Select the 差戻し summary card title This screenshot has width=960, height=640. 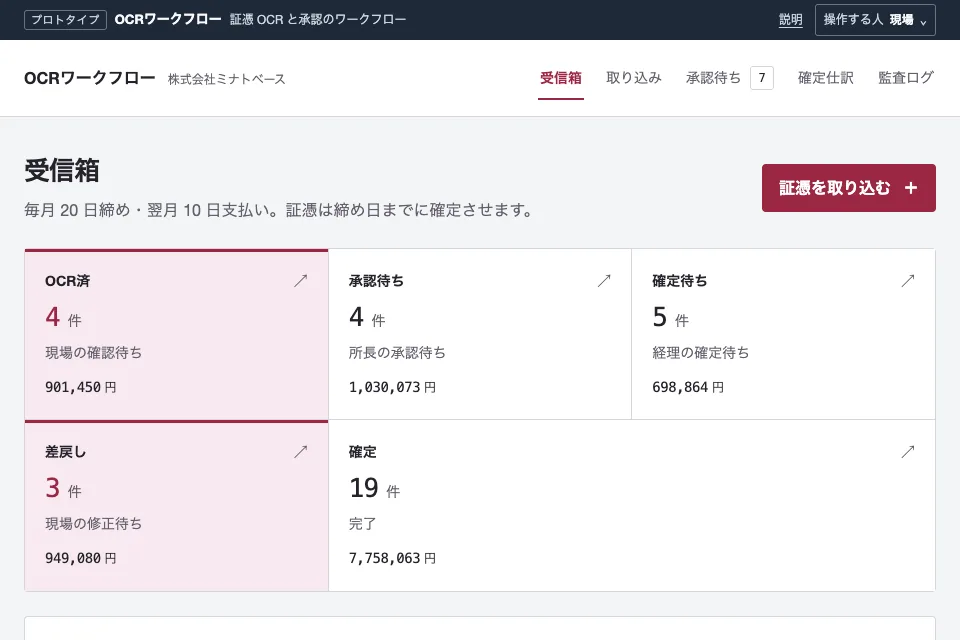coord(66,452)
